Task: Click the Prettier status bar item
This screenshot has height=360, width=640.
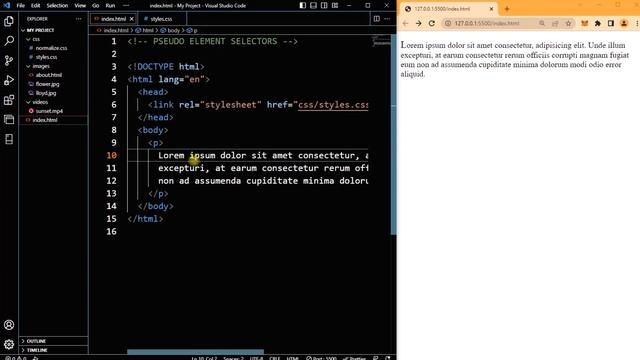Action: click(x=354, y=358)
